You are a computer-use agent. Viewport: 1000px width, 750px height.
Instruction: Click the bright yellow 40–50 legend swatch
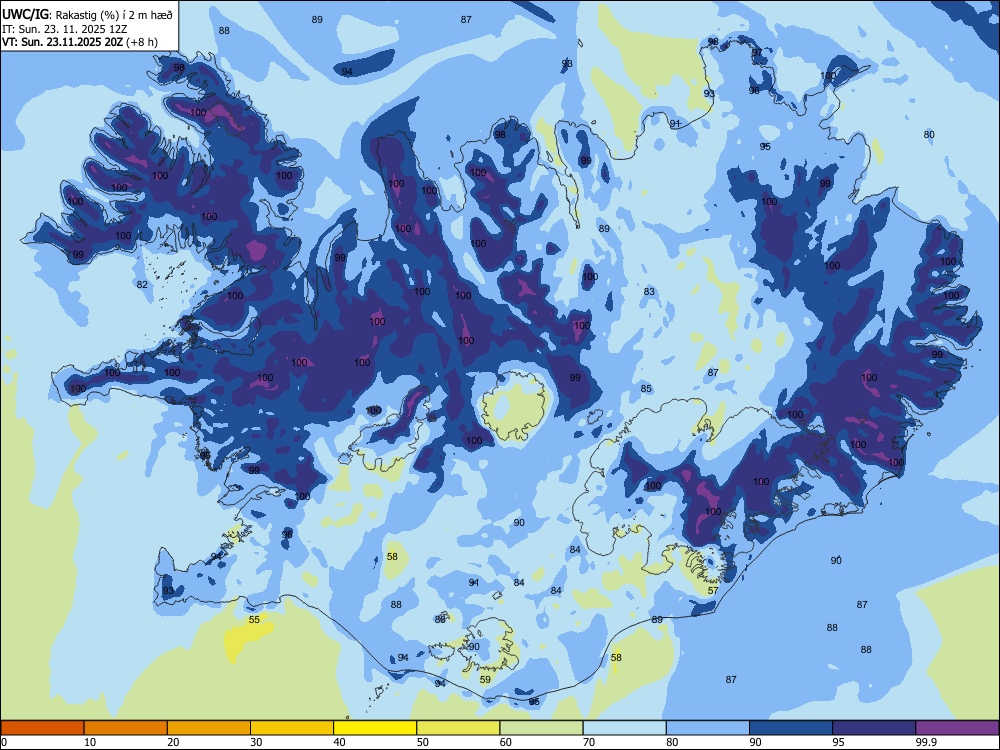[x=375, y=728]
